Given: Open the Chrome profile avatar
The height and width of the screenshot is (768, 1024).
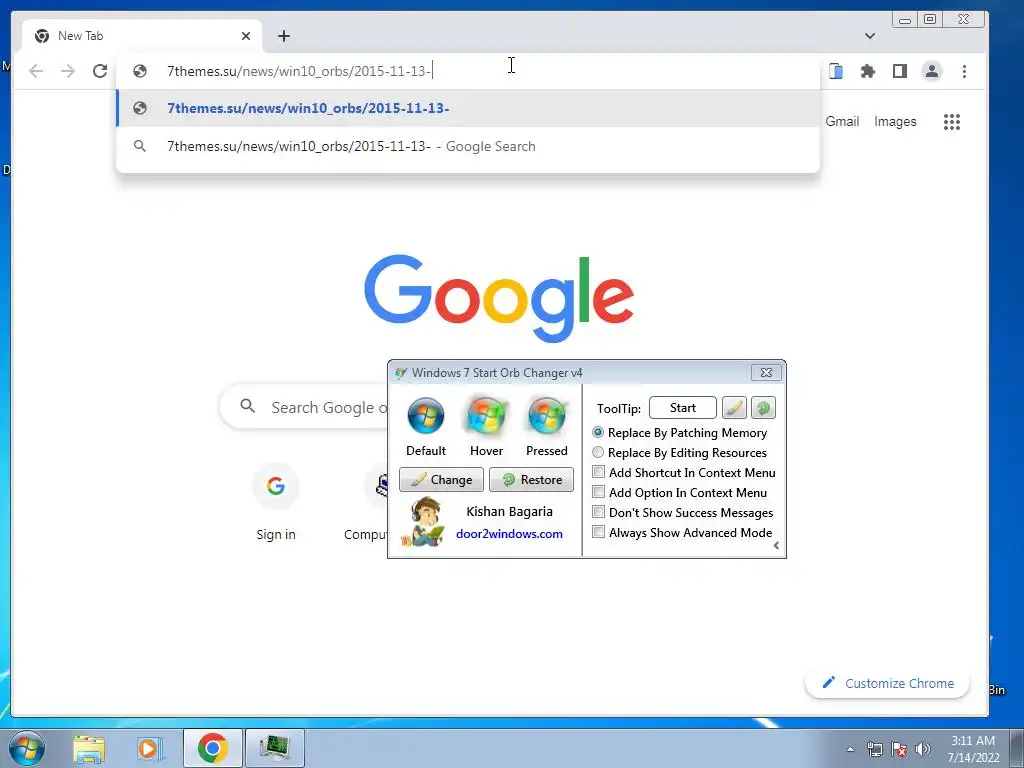Looking at the screenshot, I should pos(932,71).
